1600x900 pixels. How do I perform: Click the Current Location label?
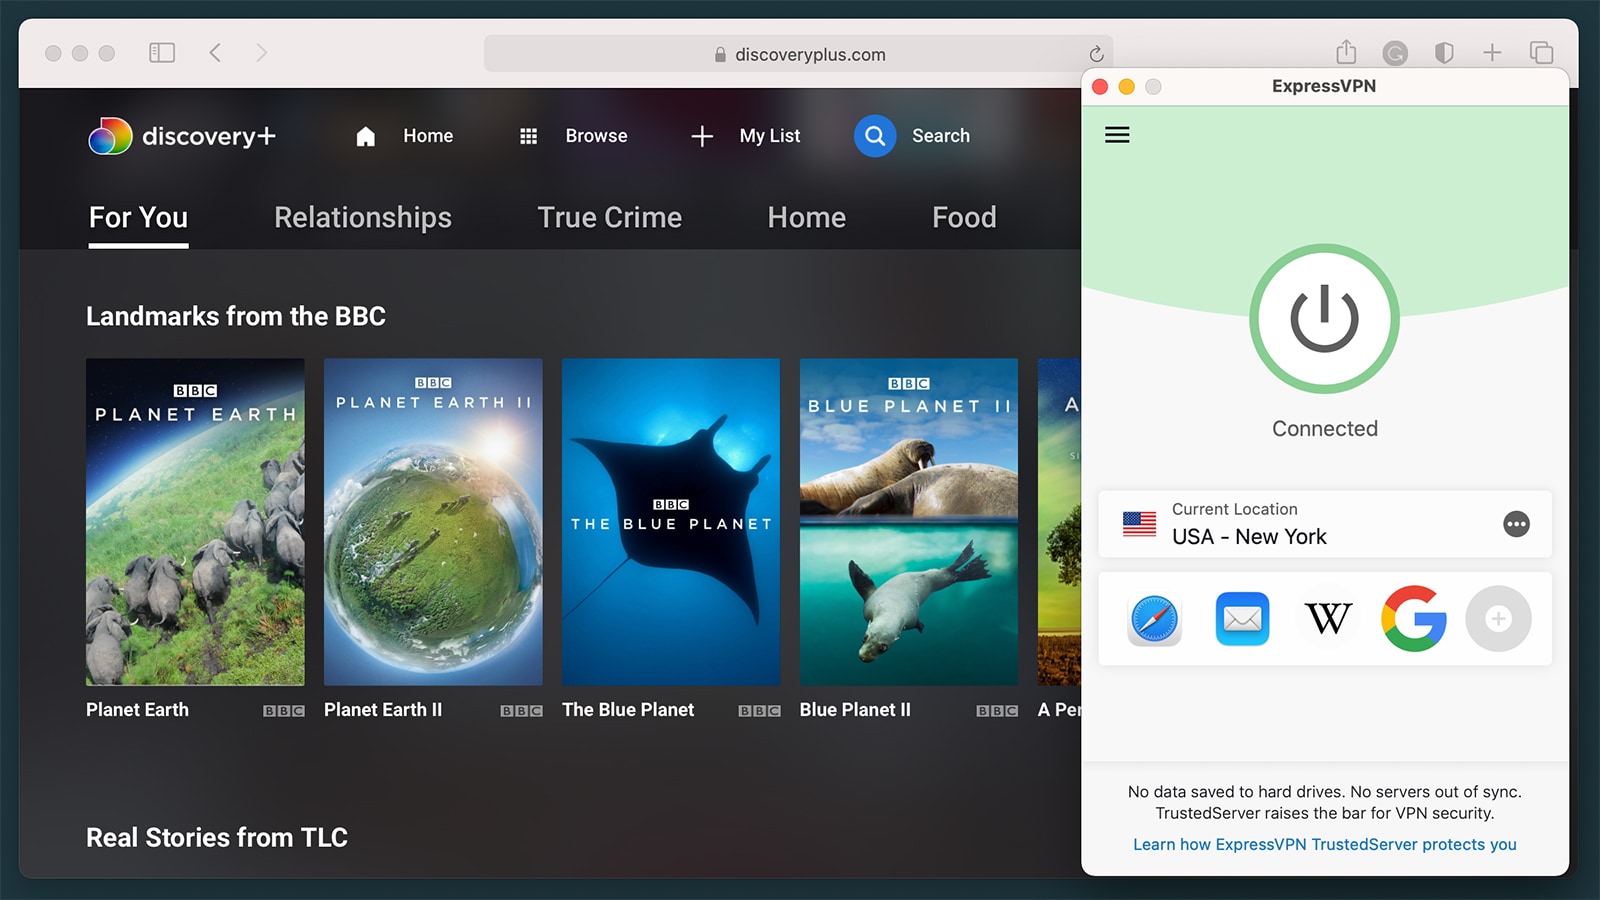pos(1235,509)
